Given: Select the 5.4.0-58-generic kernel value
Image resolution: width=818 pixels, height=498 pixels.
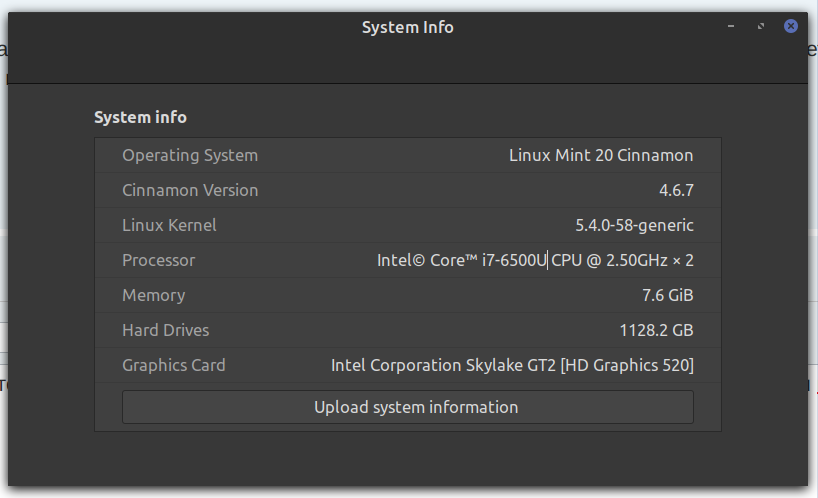Looking at the screenshot, I should click(634, 225).
